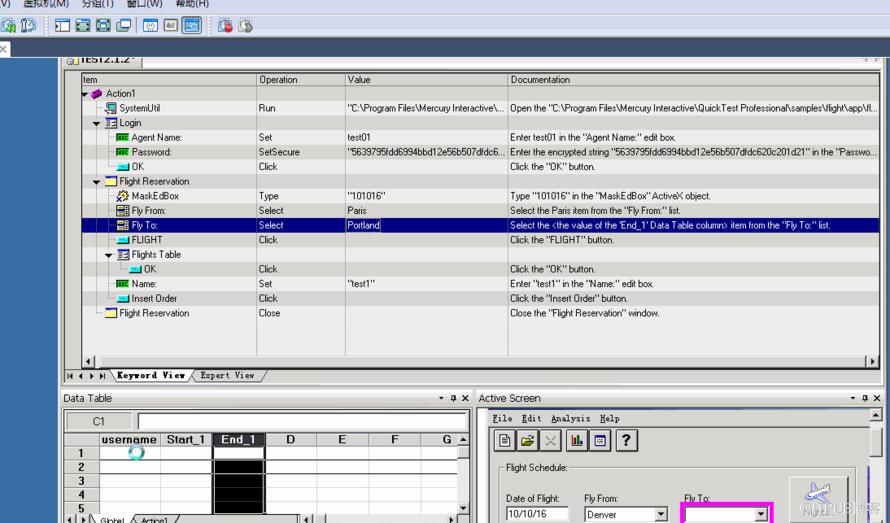Viewport: 890px width, 523px height.
Task: Click right arrow of Keyword View horizontal scrollbar
Action: coord(873,361)
